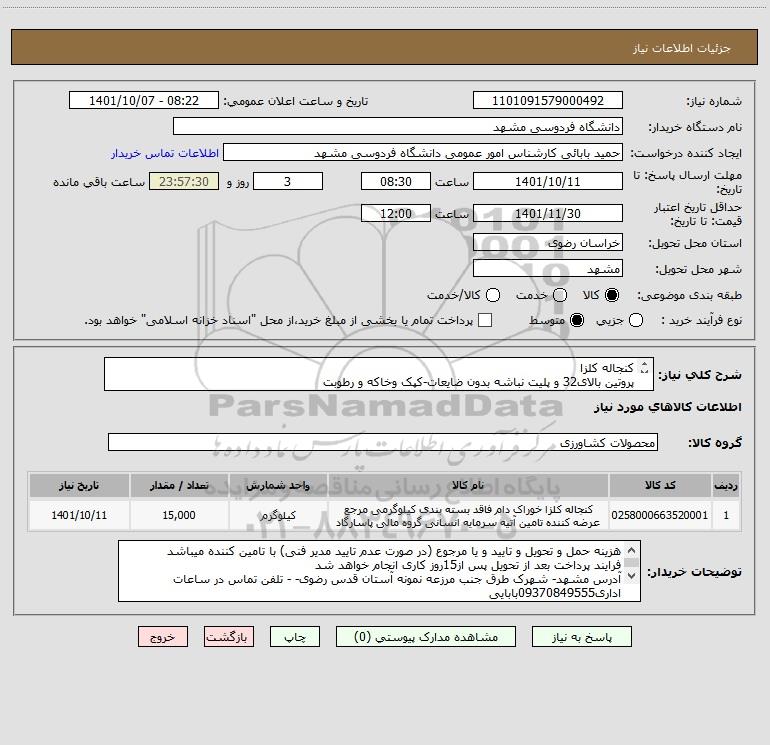Click the تاریخ نیاز column header
This screenshot has width=770, height=745.
tap(79, 485)
